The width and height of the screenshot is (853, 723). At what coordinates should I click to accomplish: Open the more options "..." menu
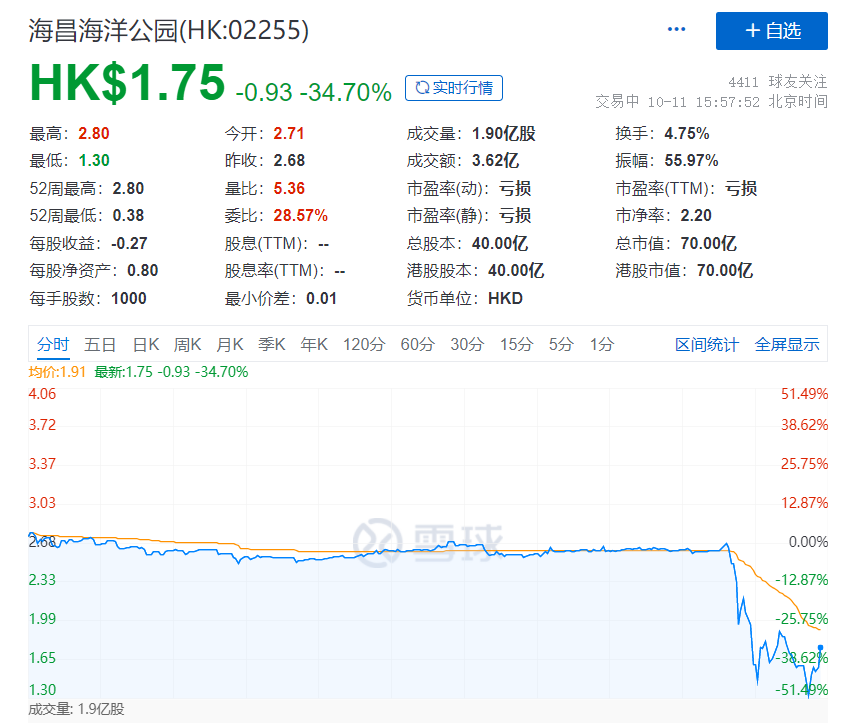point(676,30)
